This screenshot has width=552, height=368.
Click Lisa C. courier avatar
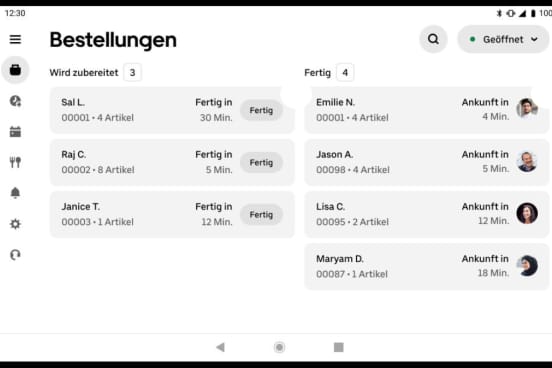(x=527, y=213)
